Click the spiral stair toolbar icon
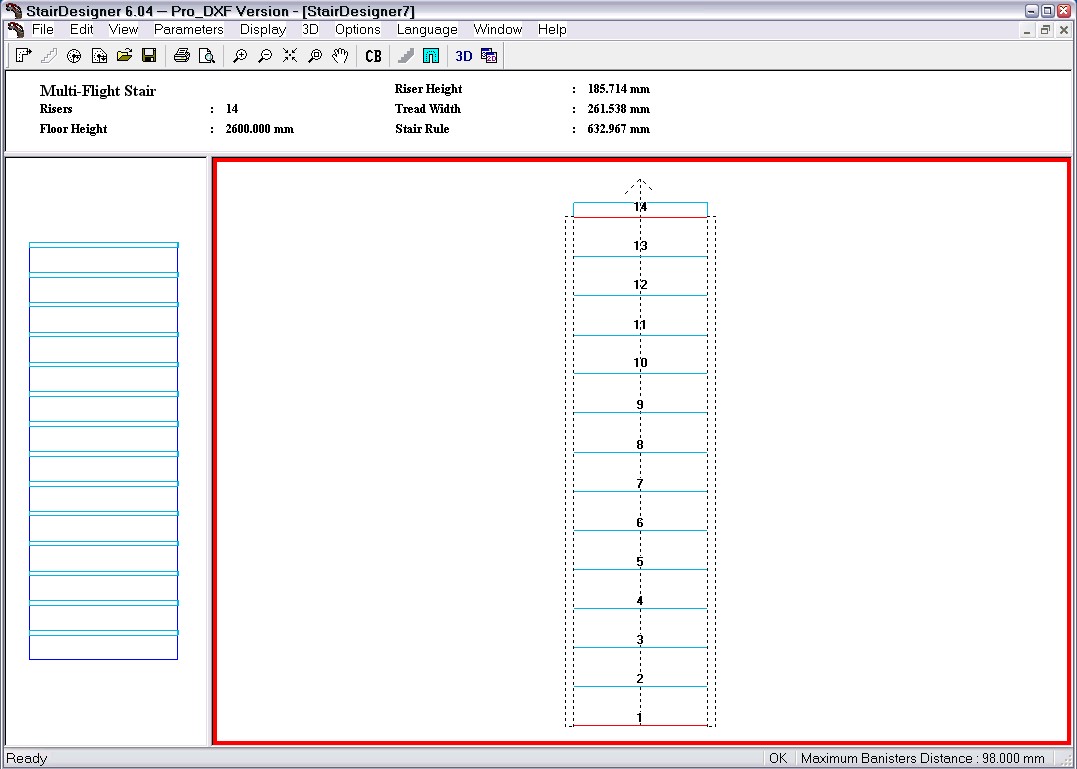Viewport: 1077px width, 769px height. (73, 56)
